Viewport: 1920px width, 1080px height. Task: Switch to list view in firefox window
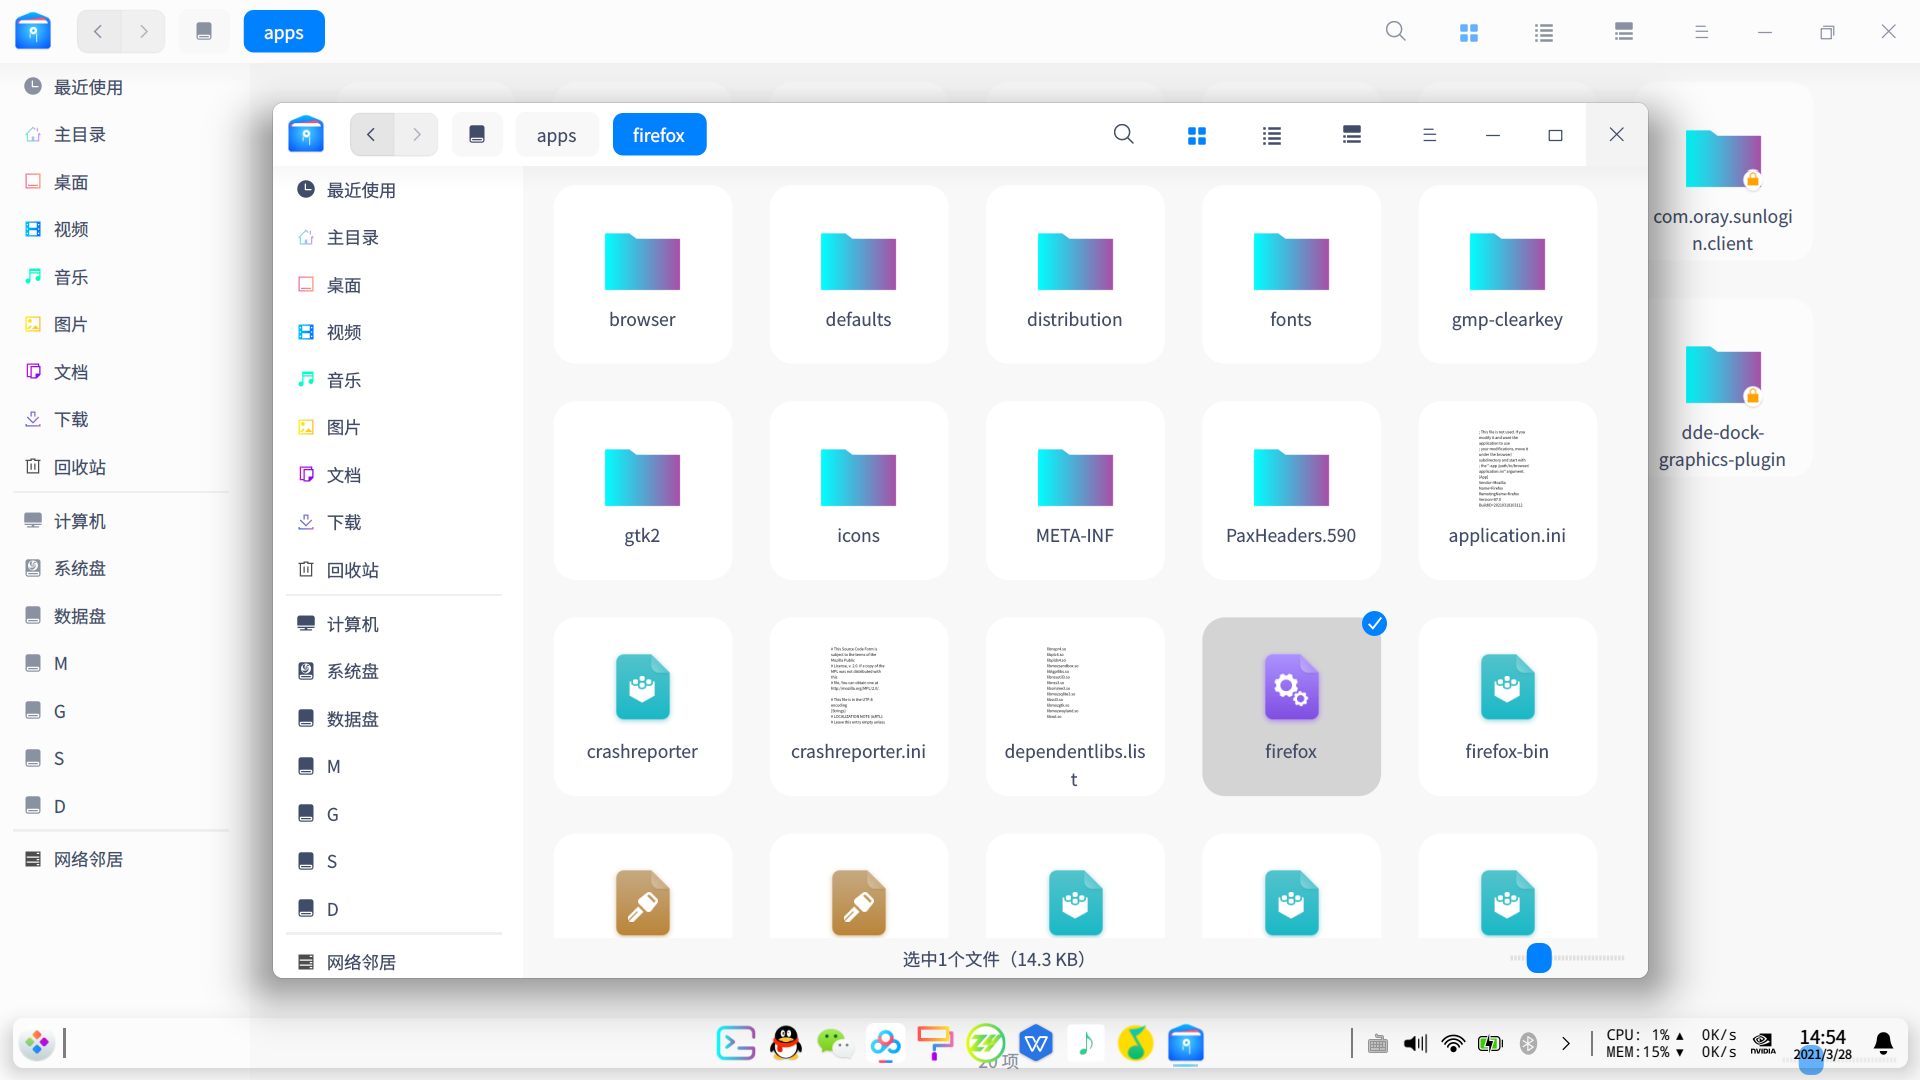coord(1272,135)
